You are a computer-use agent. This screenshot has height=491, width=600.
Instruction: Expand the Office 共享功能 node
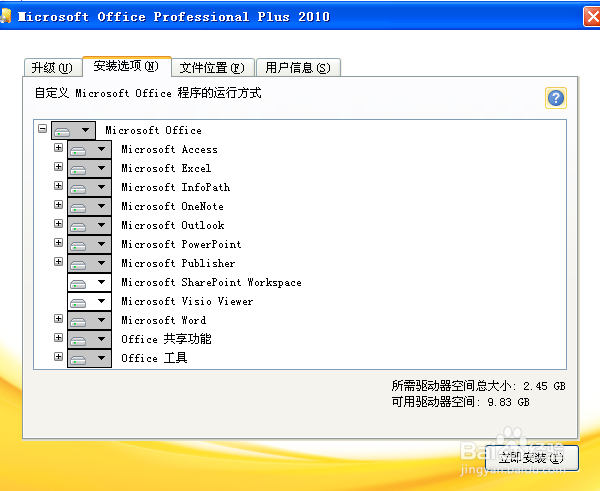pos(59,338)
